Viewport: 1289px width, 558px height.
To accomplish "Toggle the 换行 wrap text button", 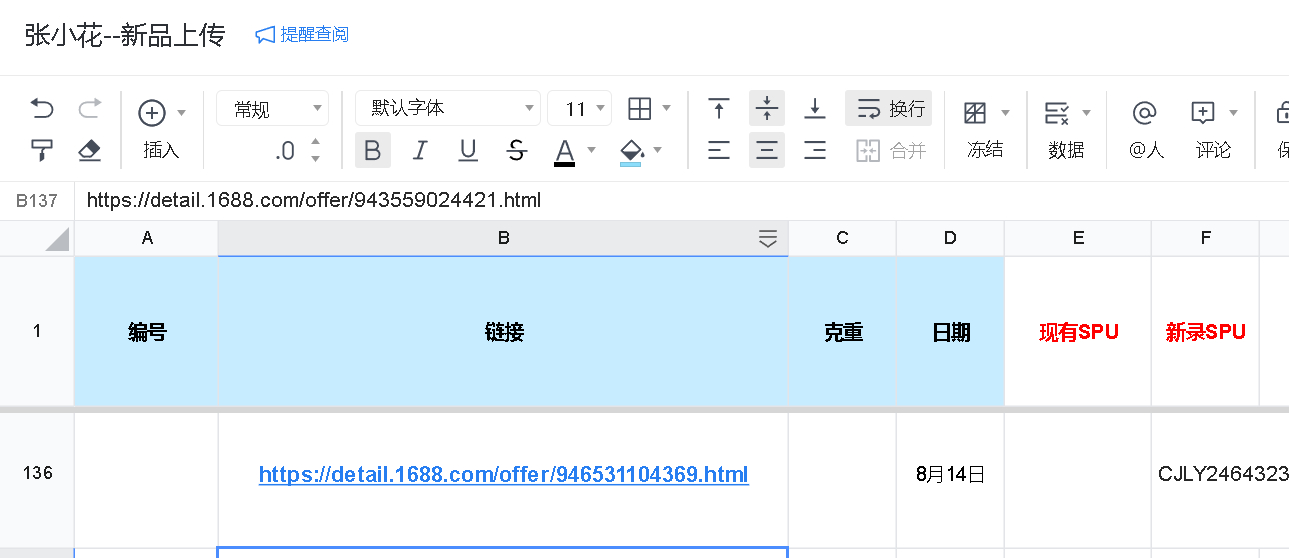I will tap(888, 108).
